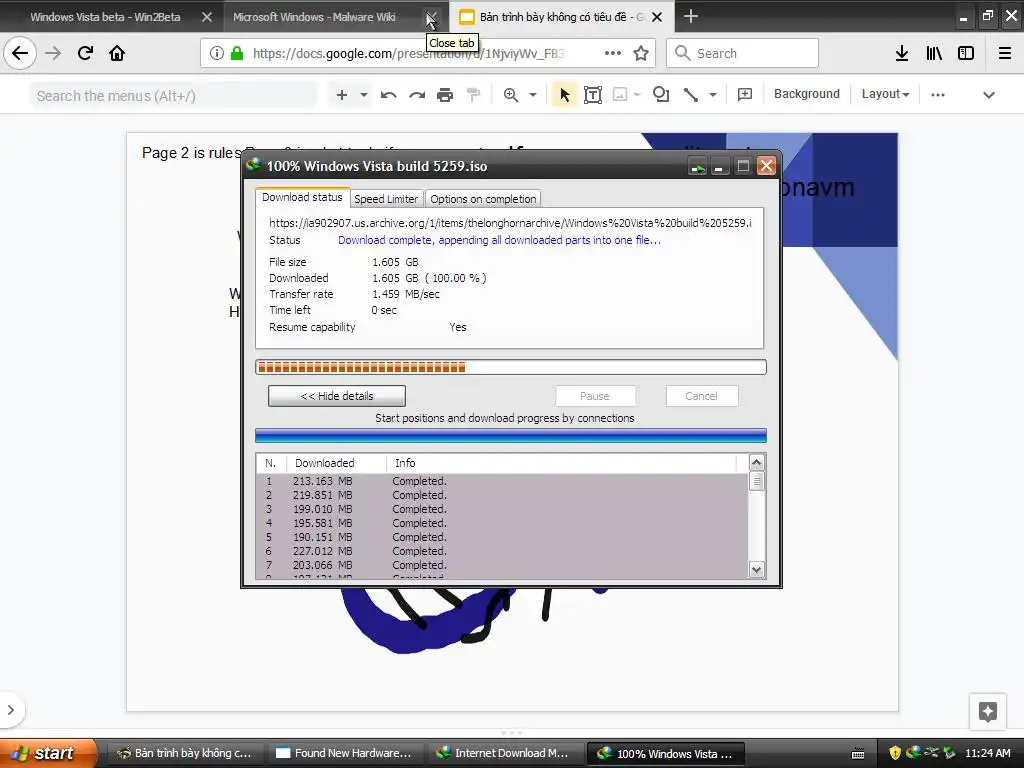Viewport: 1024px width, 768px height.
Task: Click the zoom magnifier tool
Action: pos(511,95)
